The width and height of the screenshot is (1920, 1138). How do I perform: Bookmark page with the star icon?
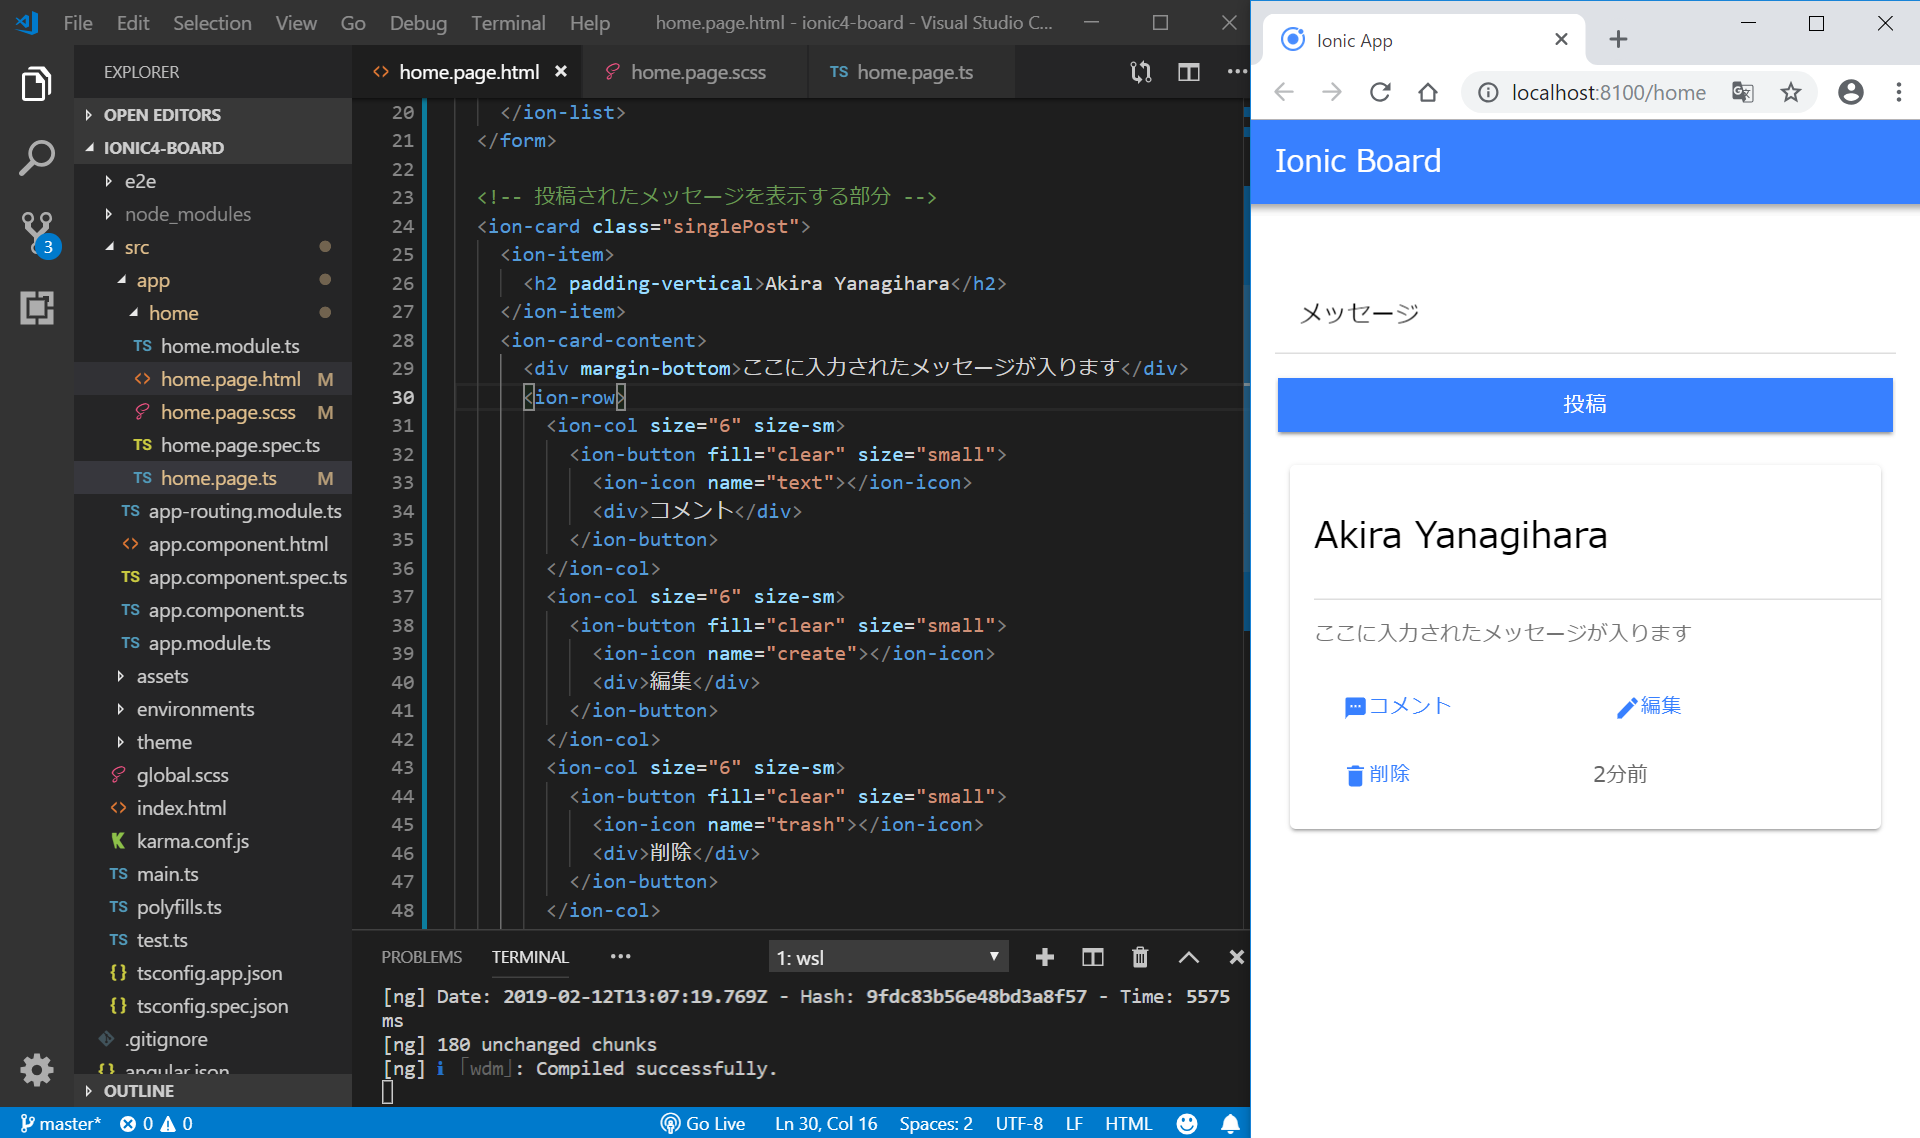tap(1790, 92)
